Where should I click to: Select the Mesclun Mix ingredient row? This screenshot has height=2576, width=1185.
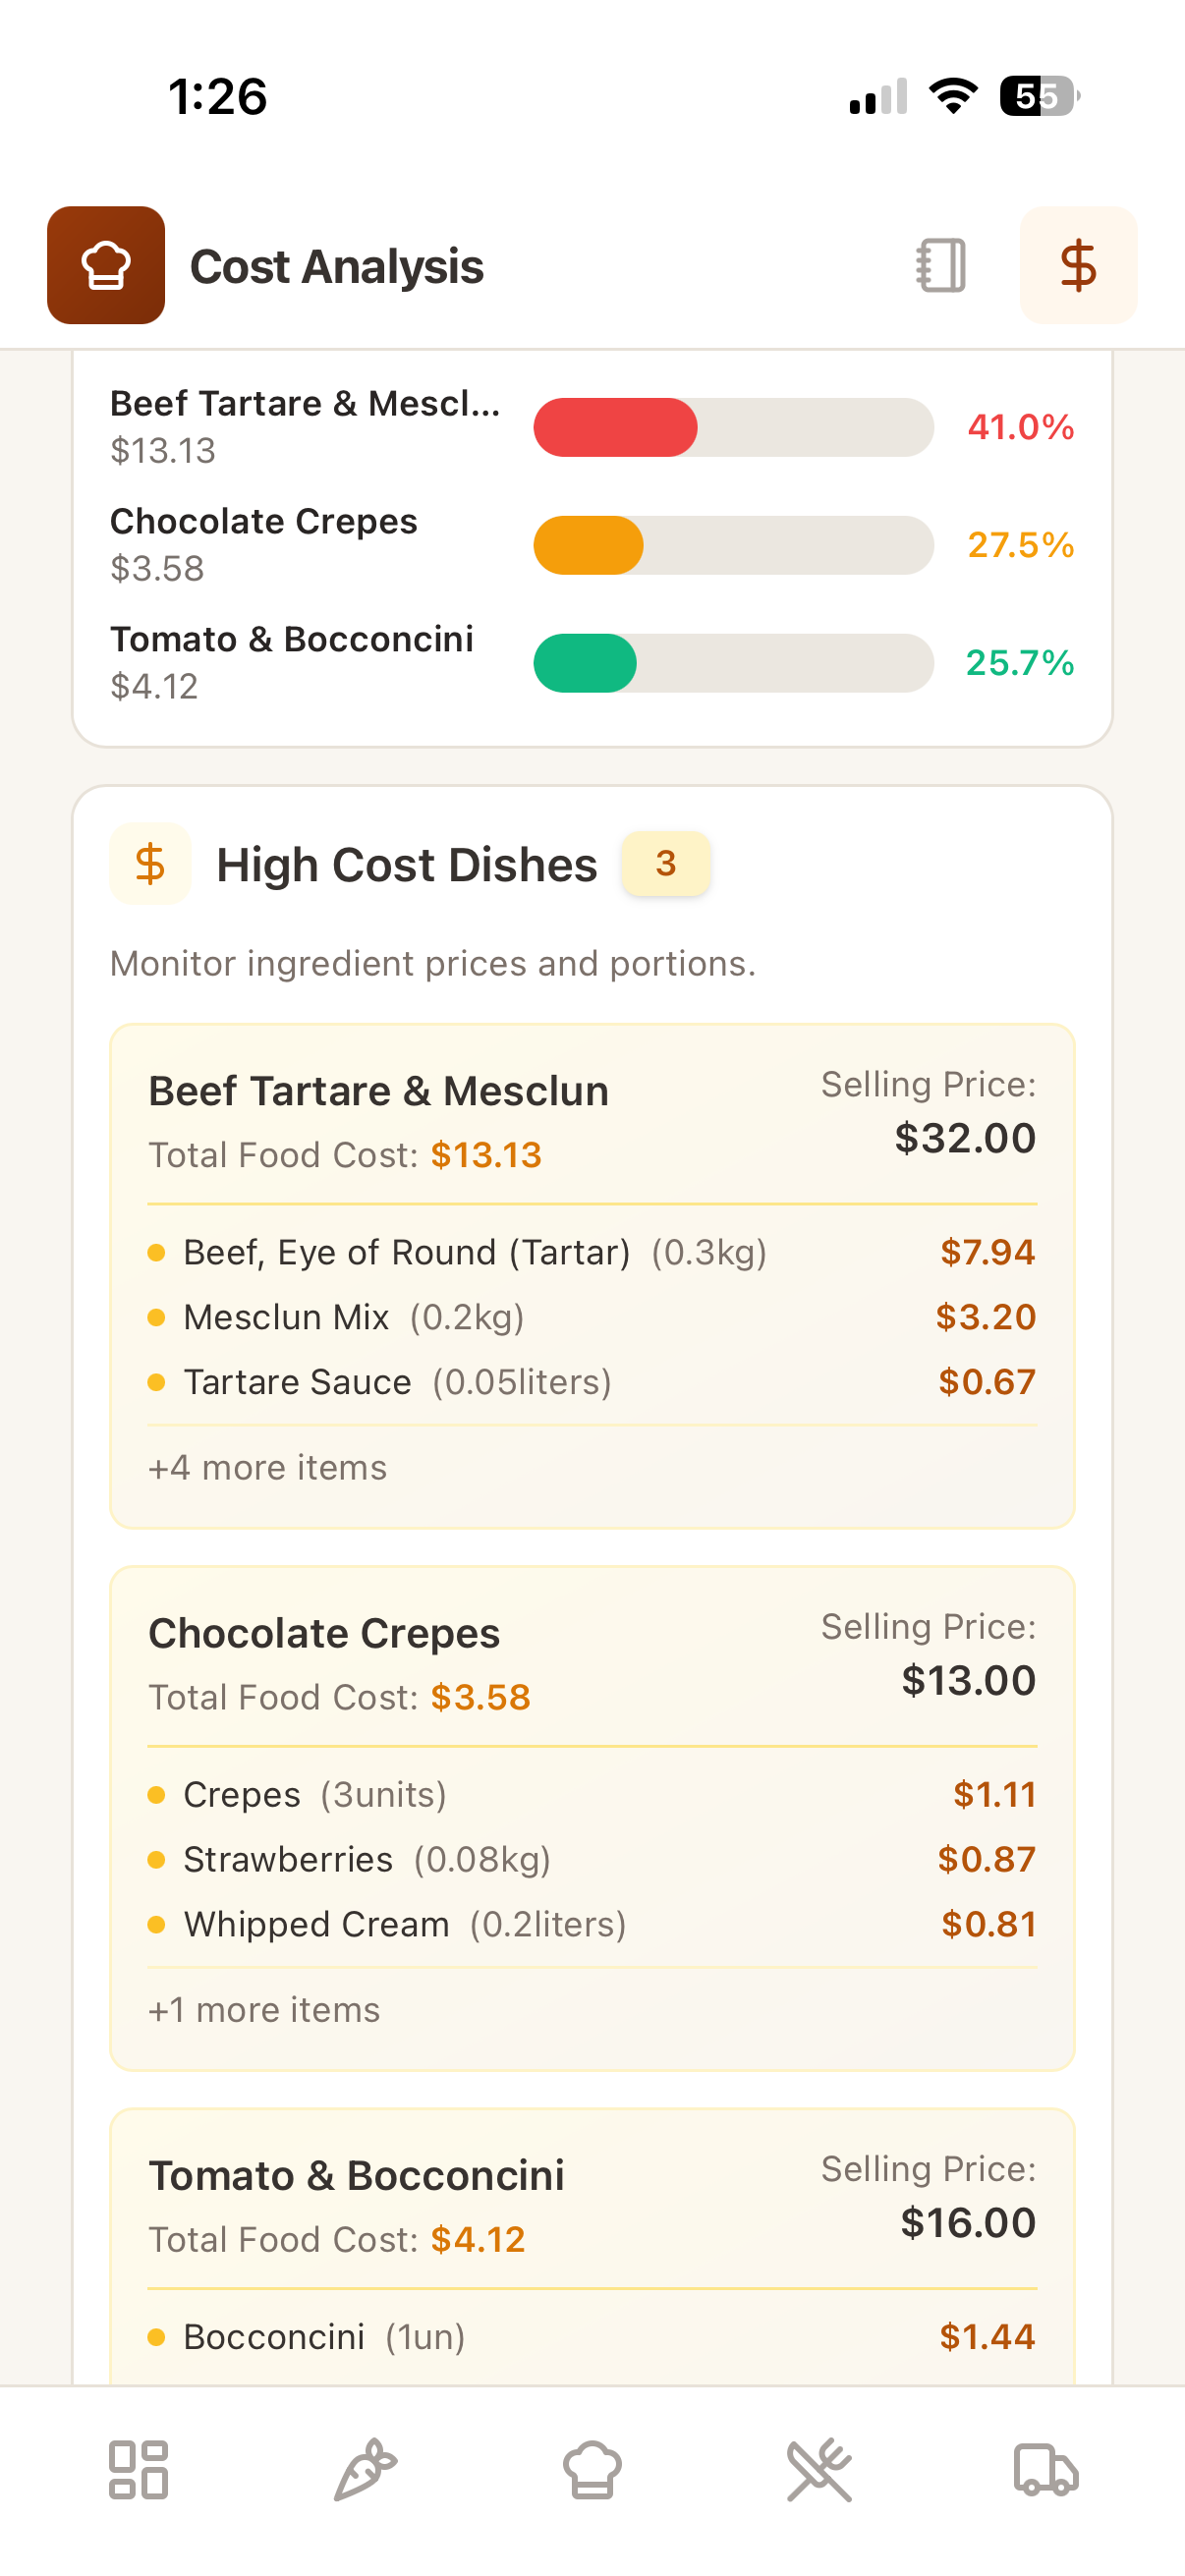point(590,1317)
